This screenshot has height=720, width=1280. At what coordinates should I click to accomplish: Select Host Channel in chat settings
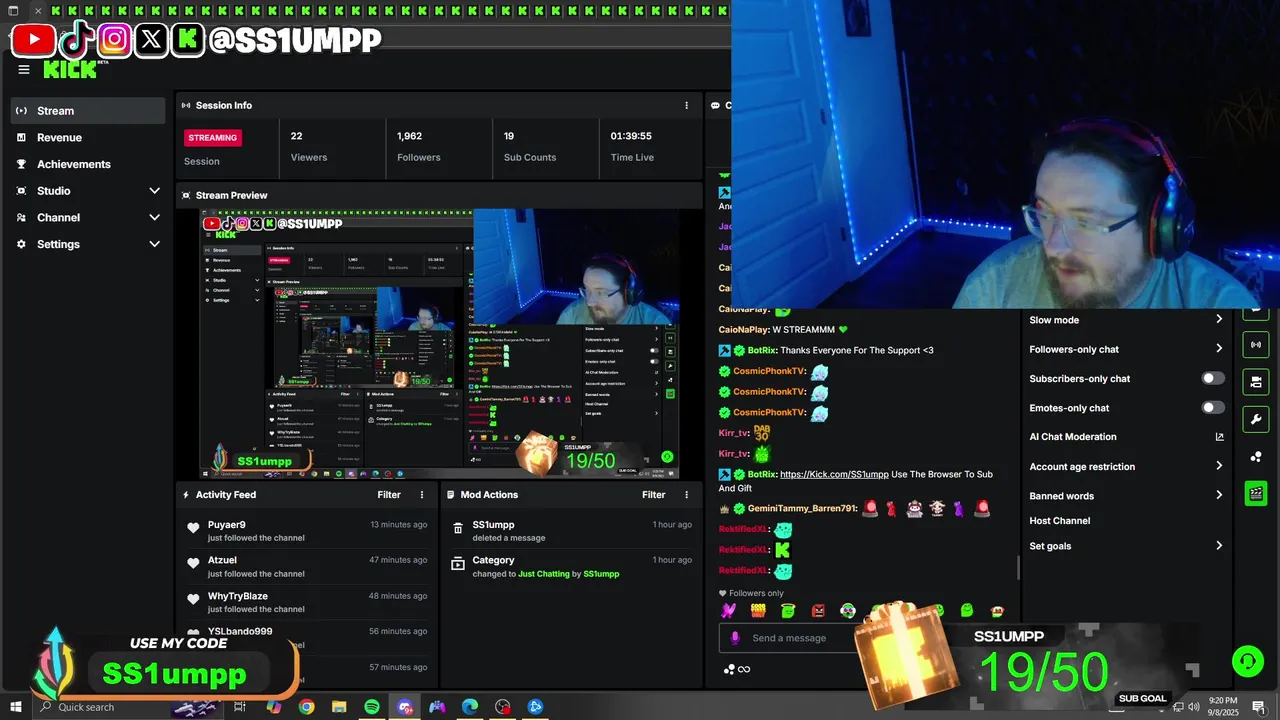click(1059, 521)
